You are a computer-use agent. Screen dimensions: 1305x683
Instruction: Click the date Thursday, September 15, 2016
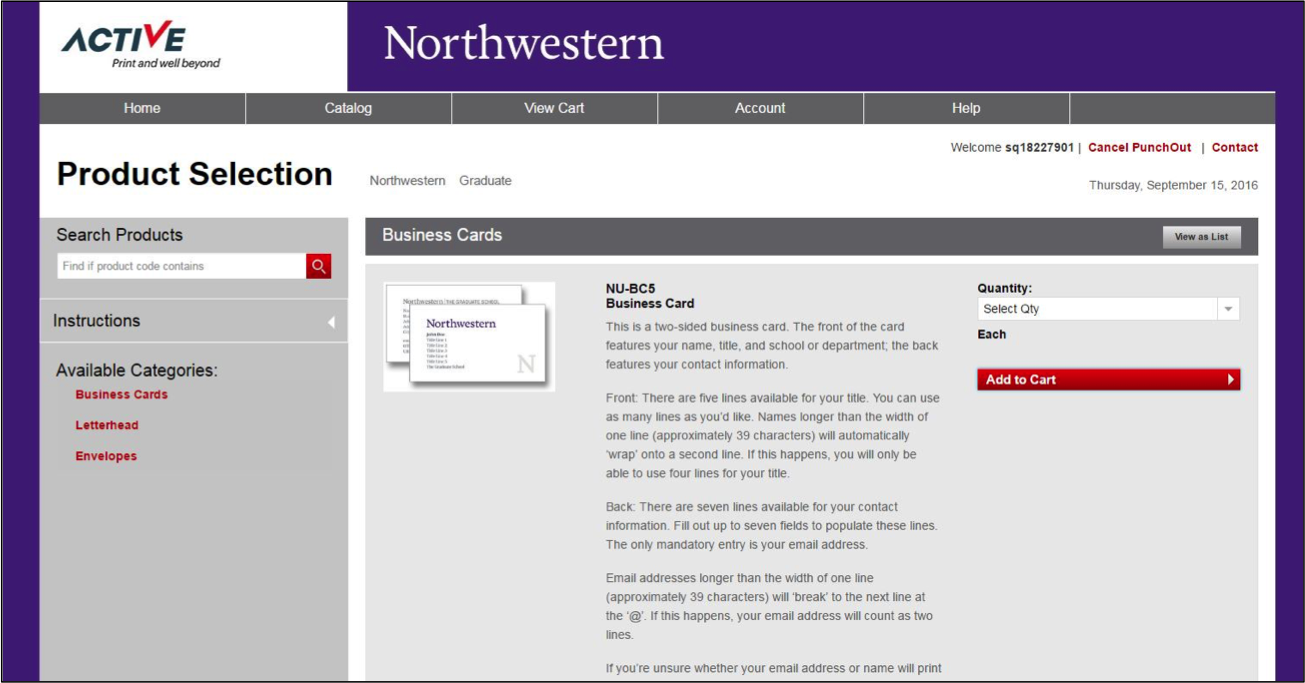[x=1173, y=185]
